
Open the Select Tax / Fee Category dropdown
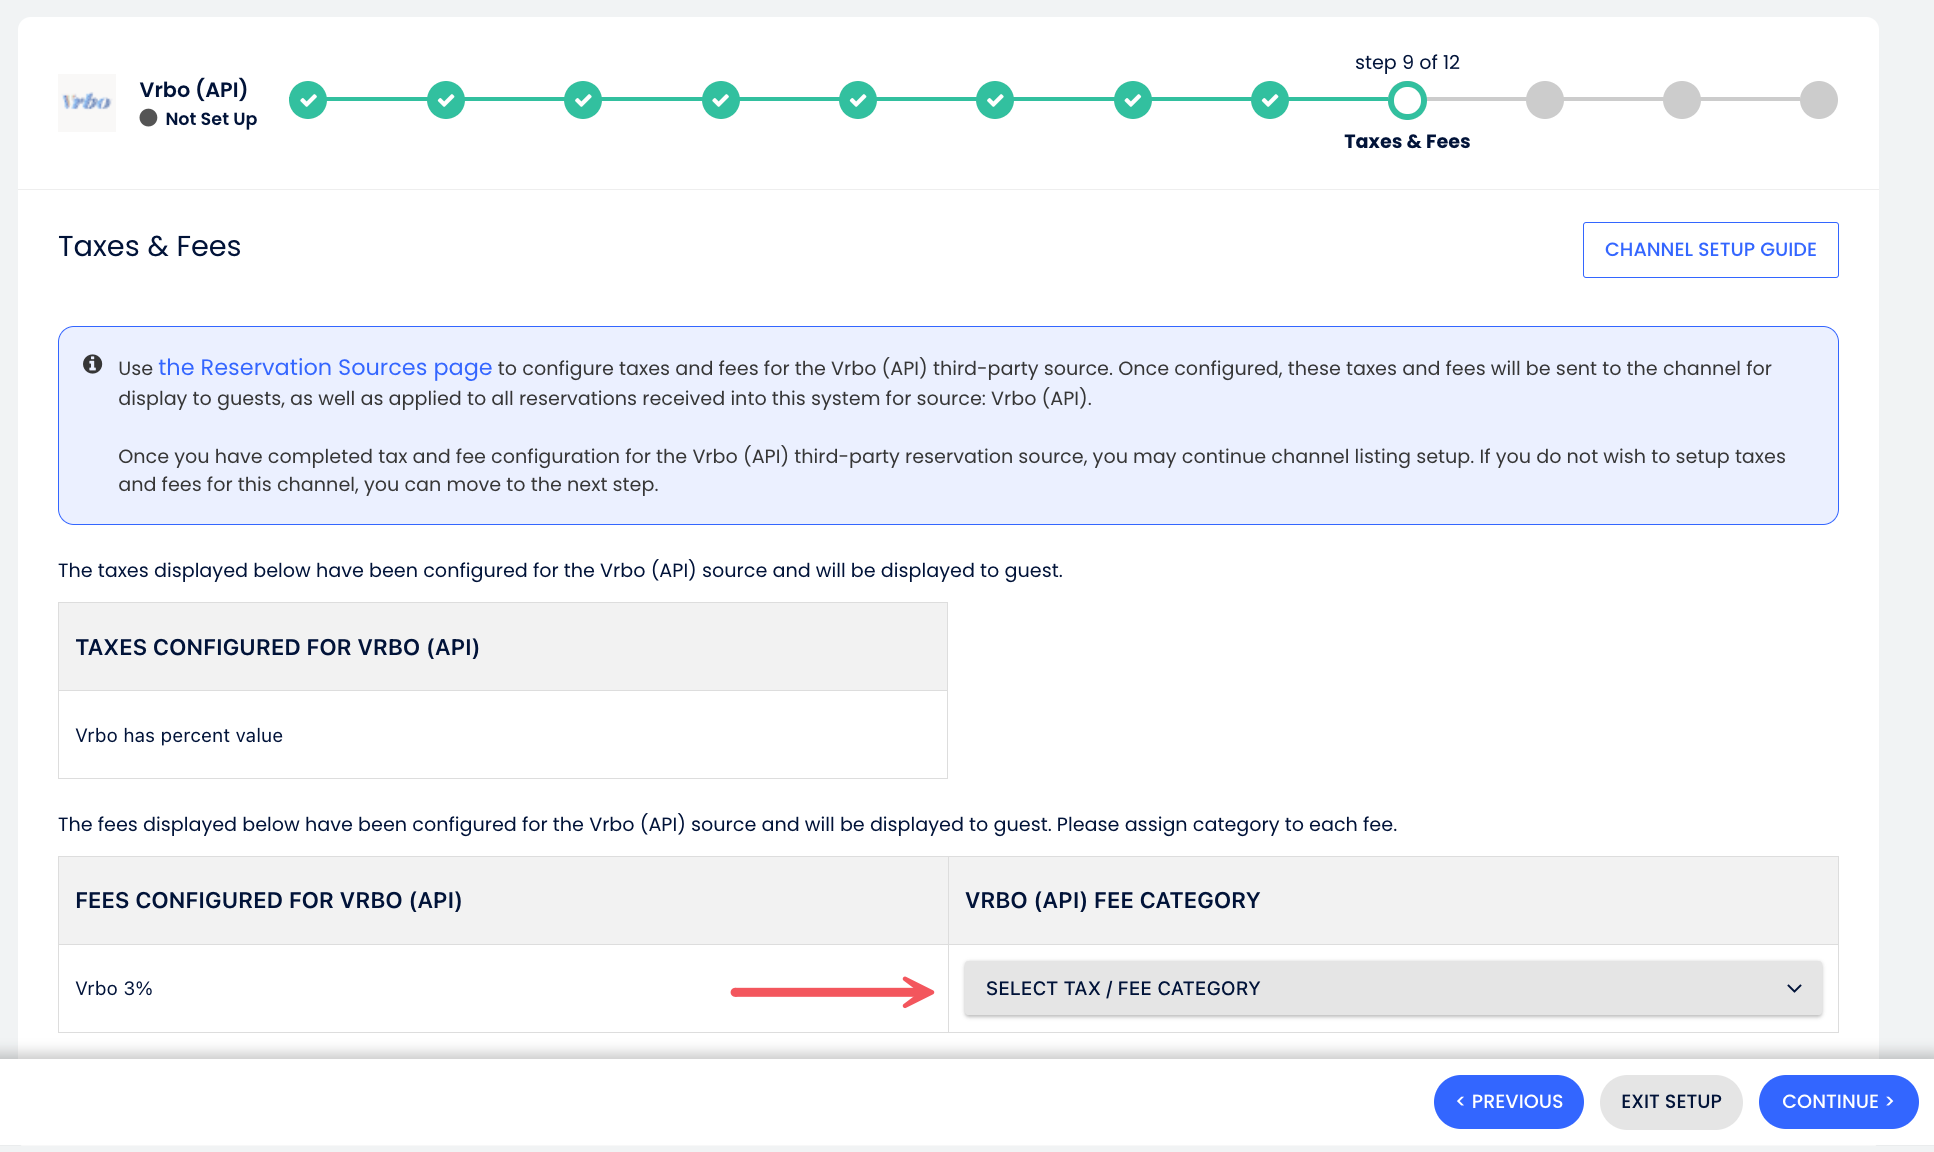point(1393,988)
